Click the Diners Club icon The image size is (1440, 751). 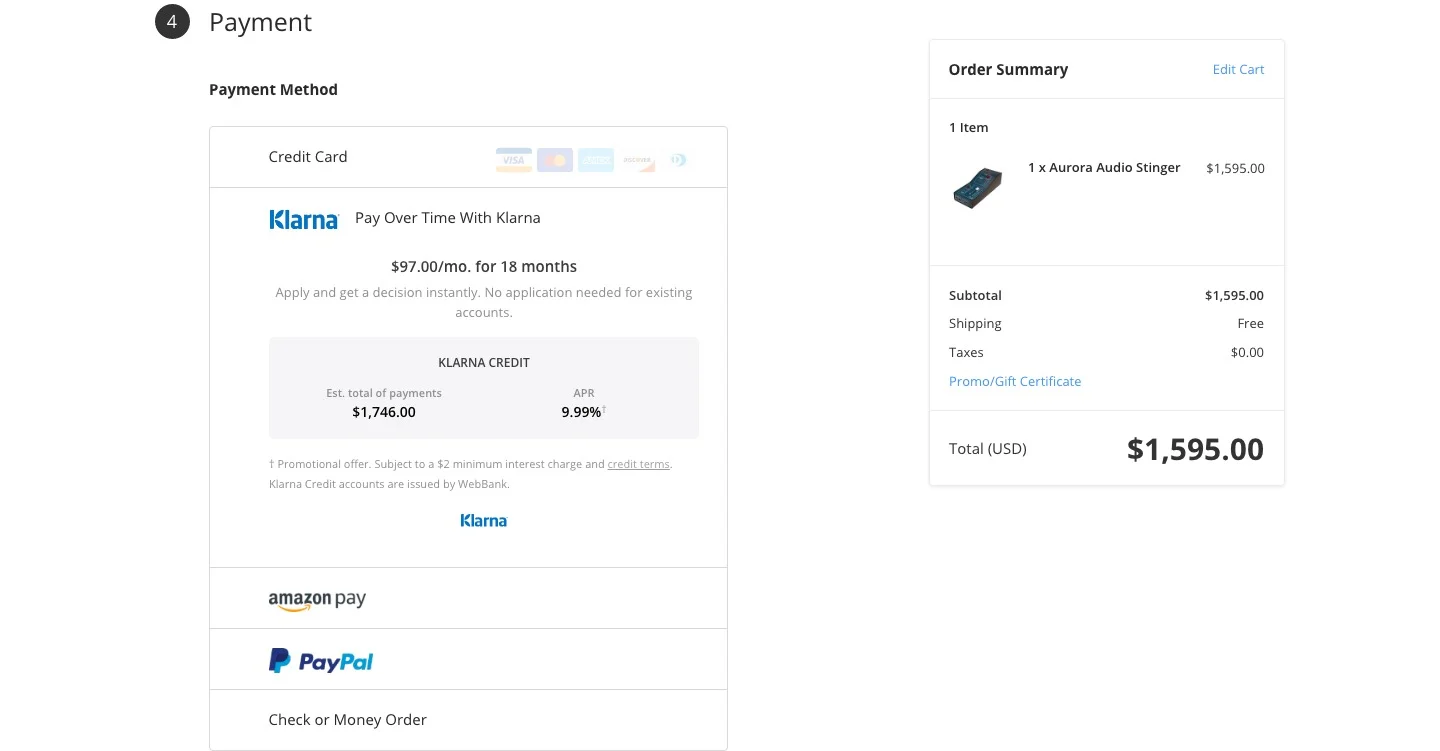678,160
